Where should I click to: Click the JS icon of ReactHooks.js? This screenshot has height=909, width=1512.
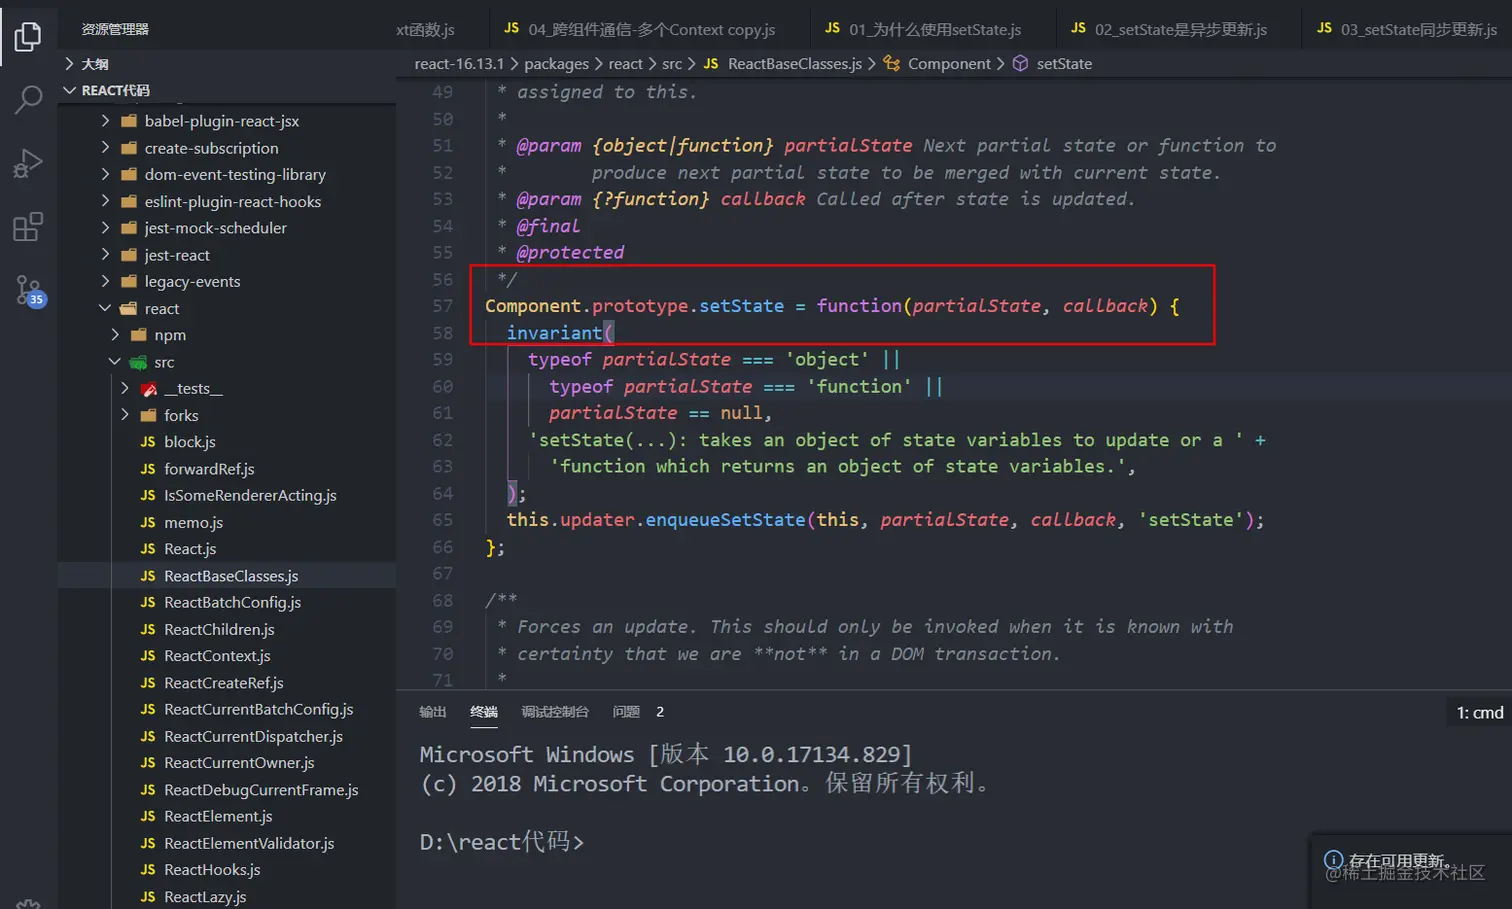click(148, 870)
